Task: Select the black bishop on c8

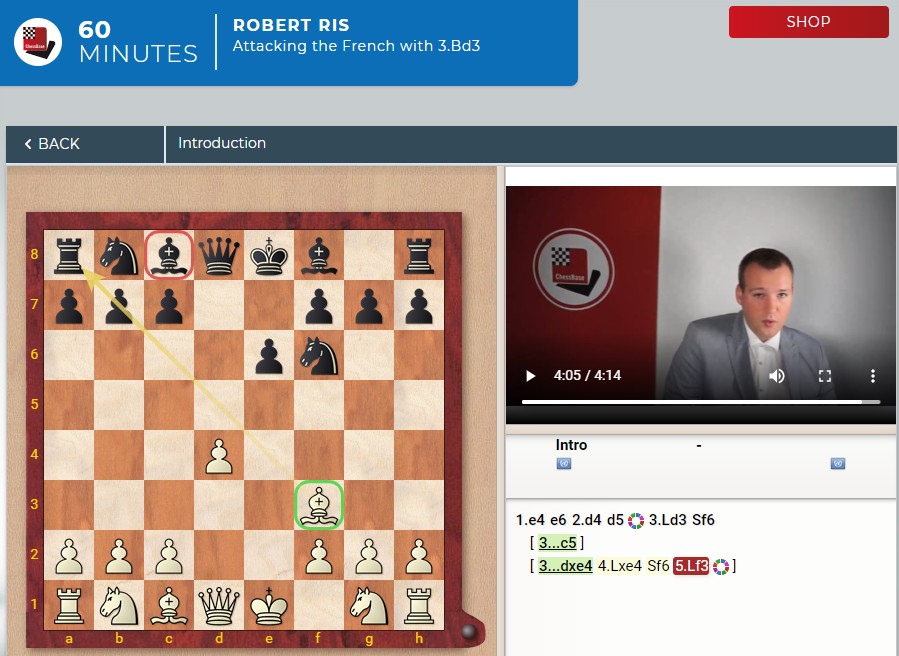Action: click(x=170, y=255)
